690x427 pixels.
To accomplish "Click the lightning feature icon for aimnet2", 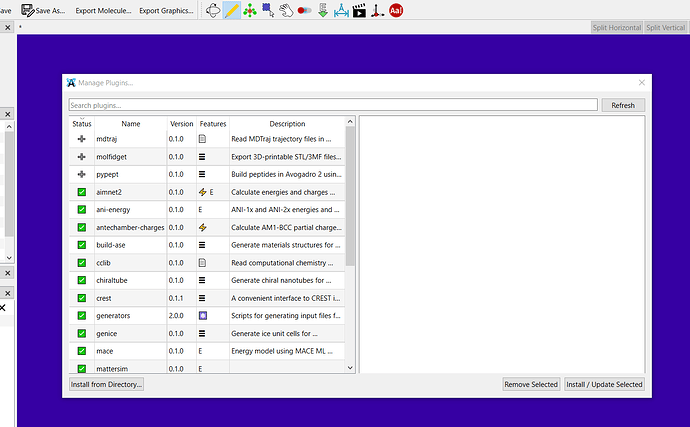I will (x=202, y=192).
